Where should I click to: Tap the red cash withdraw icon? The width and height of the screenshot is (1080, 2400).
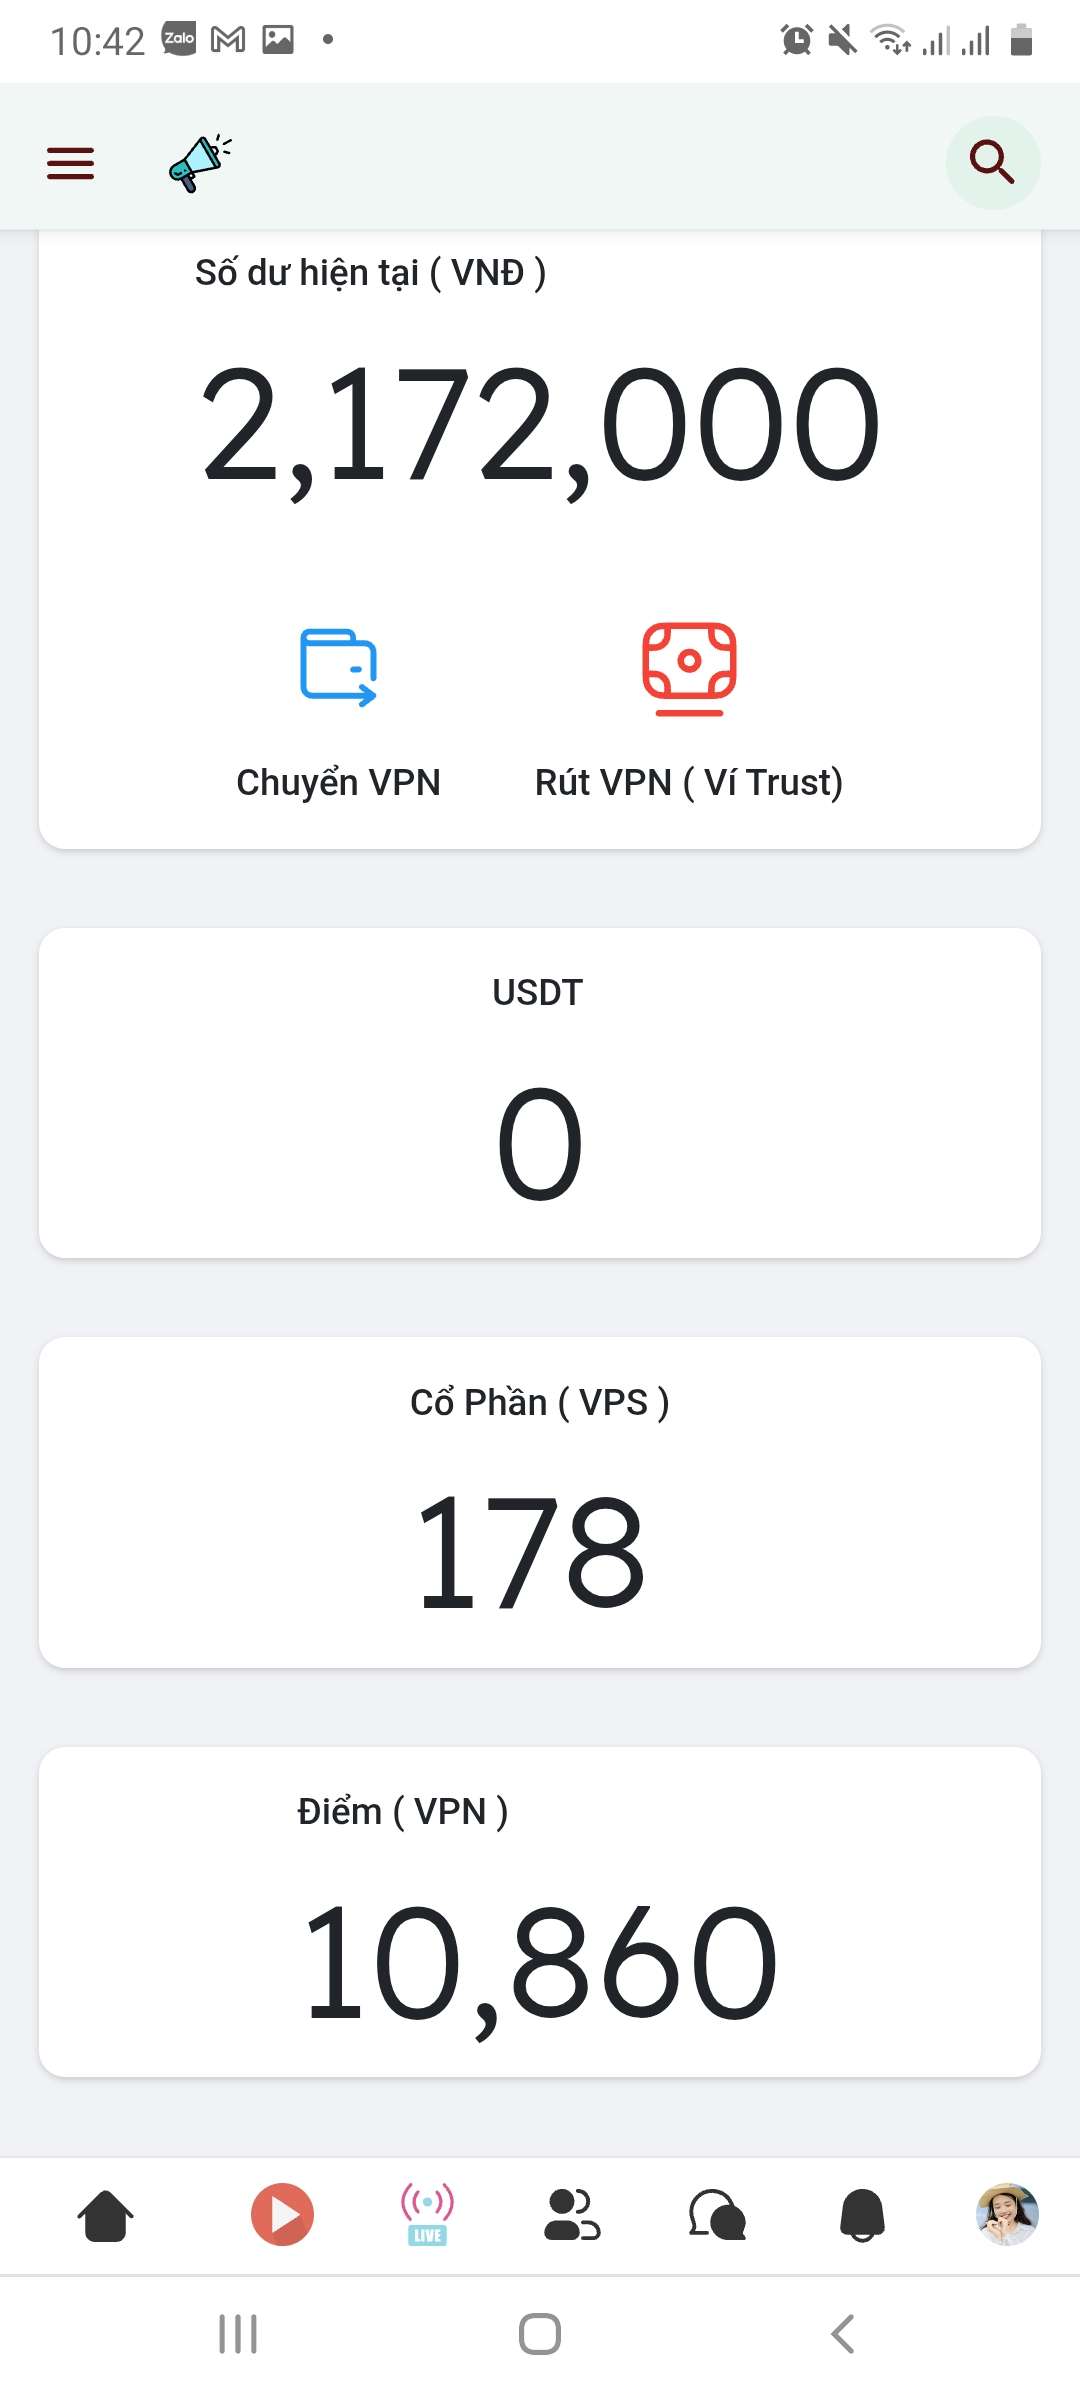point(689,668)
